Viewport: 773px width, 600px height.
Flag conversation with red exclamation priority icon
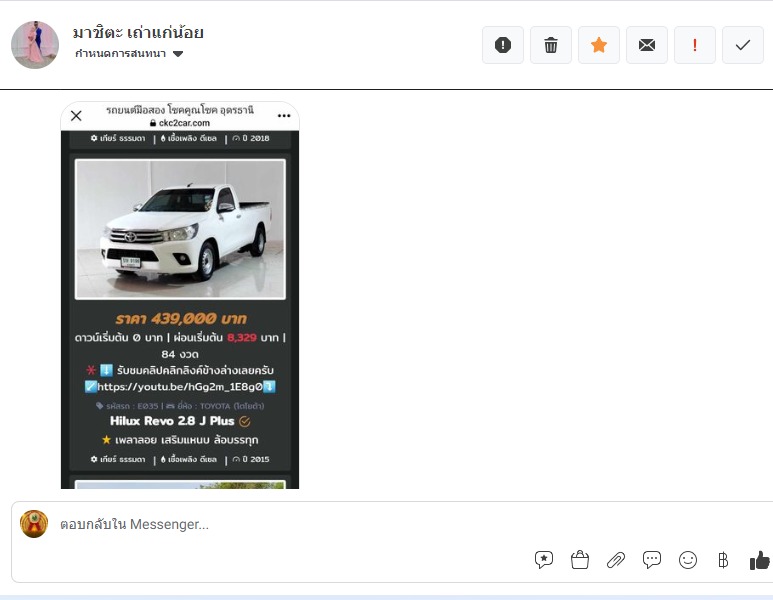pyautogui.click(x=695, y=45)
